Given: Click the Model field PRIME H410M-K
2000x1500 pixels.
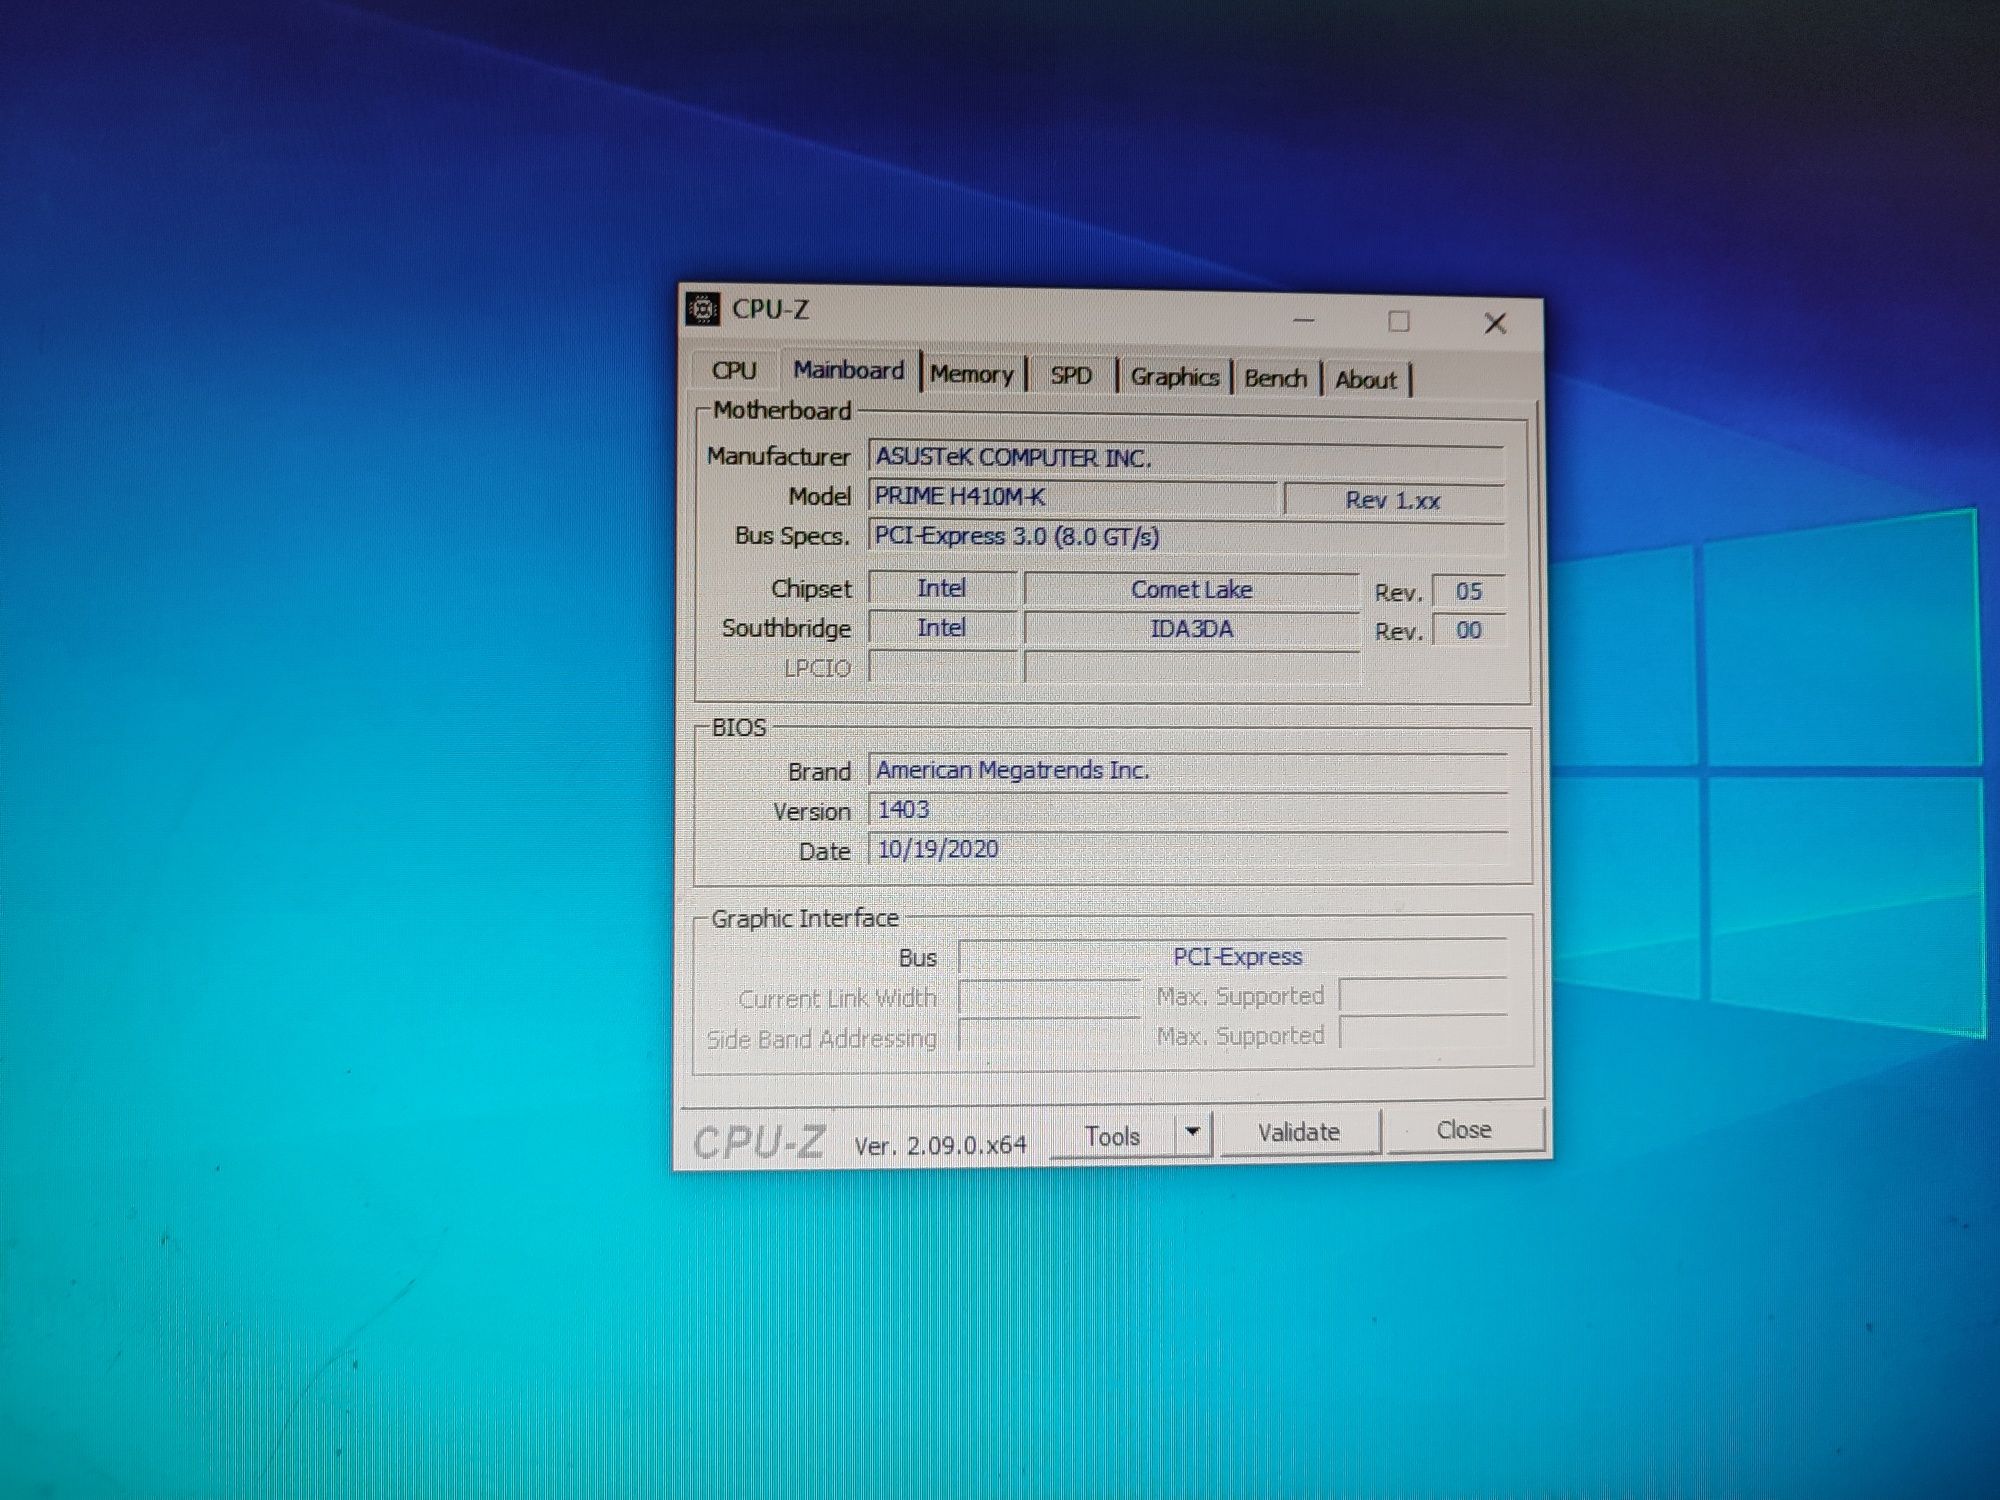Looking at the screenshot, I should click(x=1072, y=497).
